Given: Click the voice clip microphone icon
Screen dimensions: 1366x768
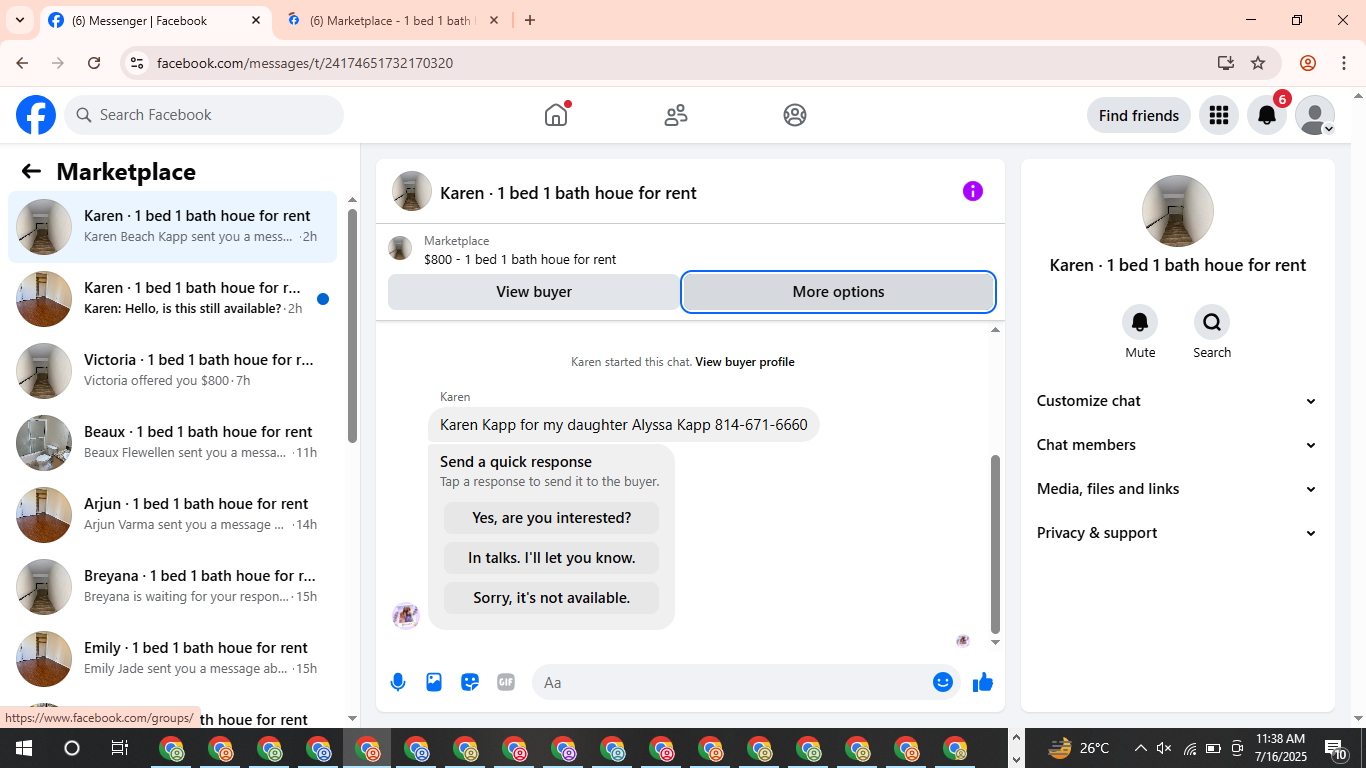Looking at the screenshot, I should point(398,682).
